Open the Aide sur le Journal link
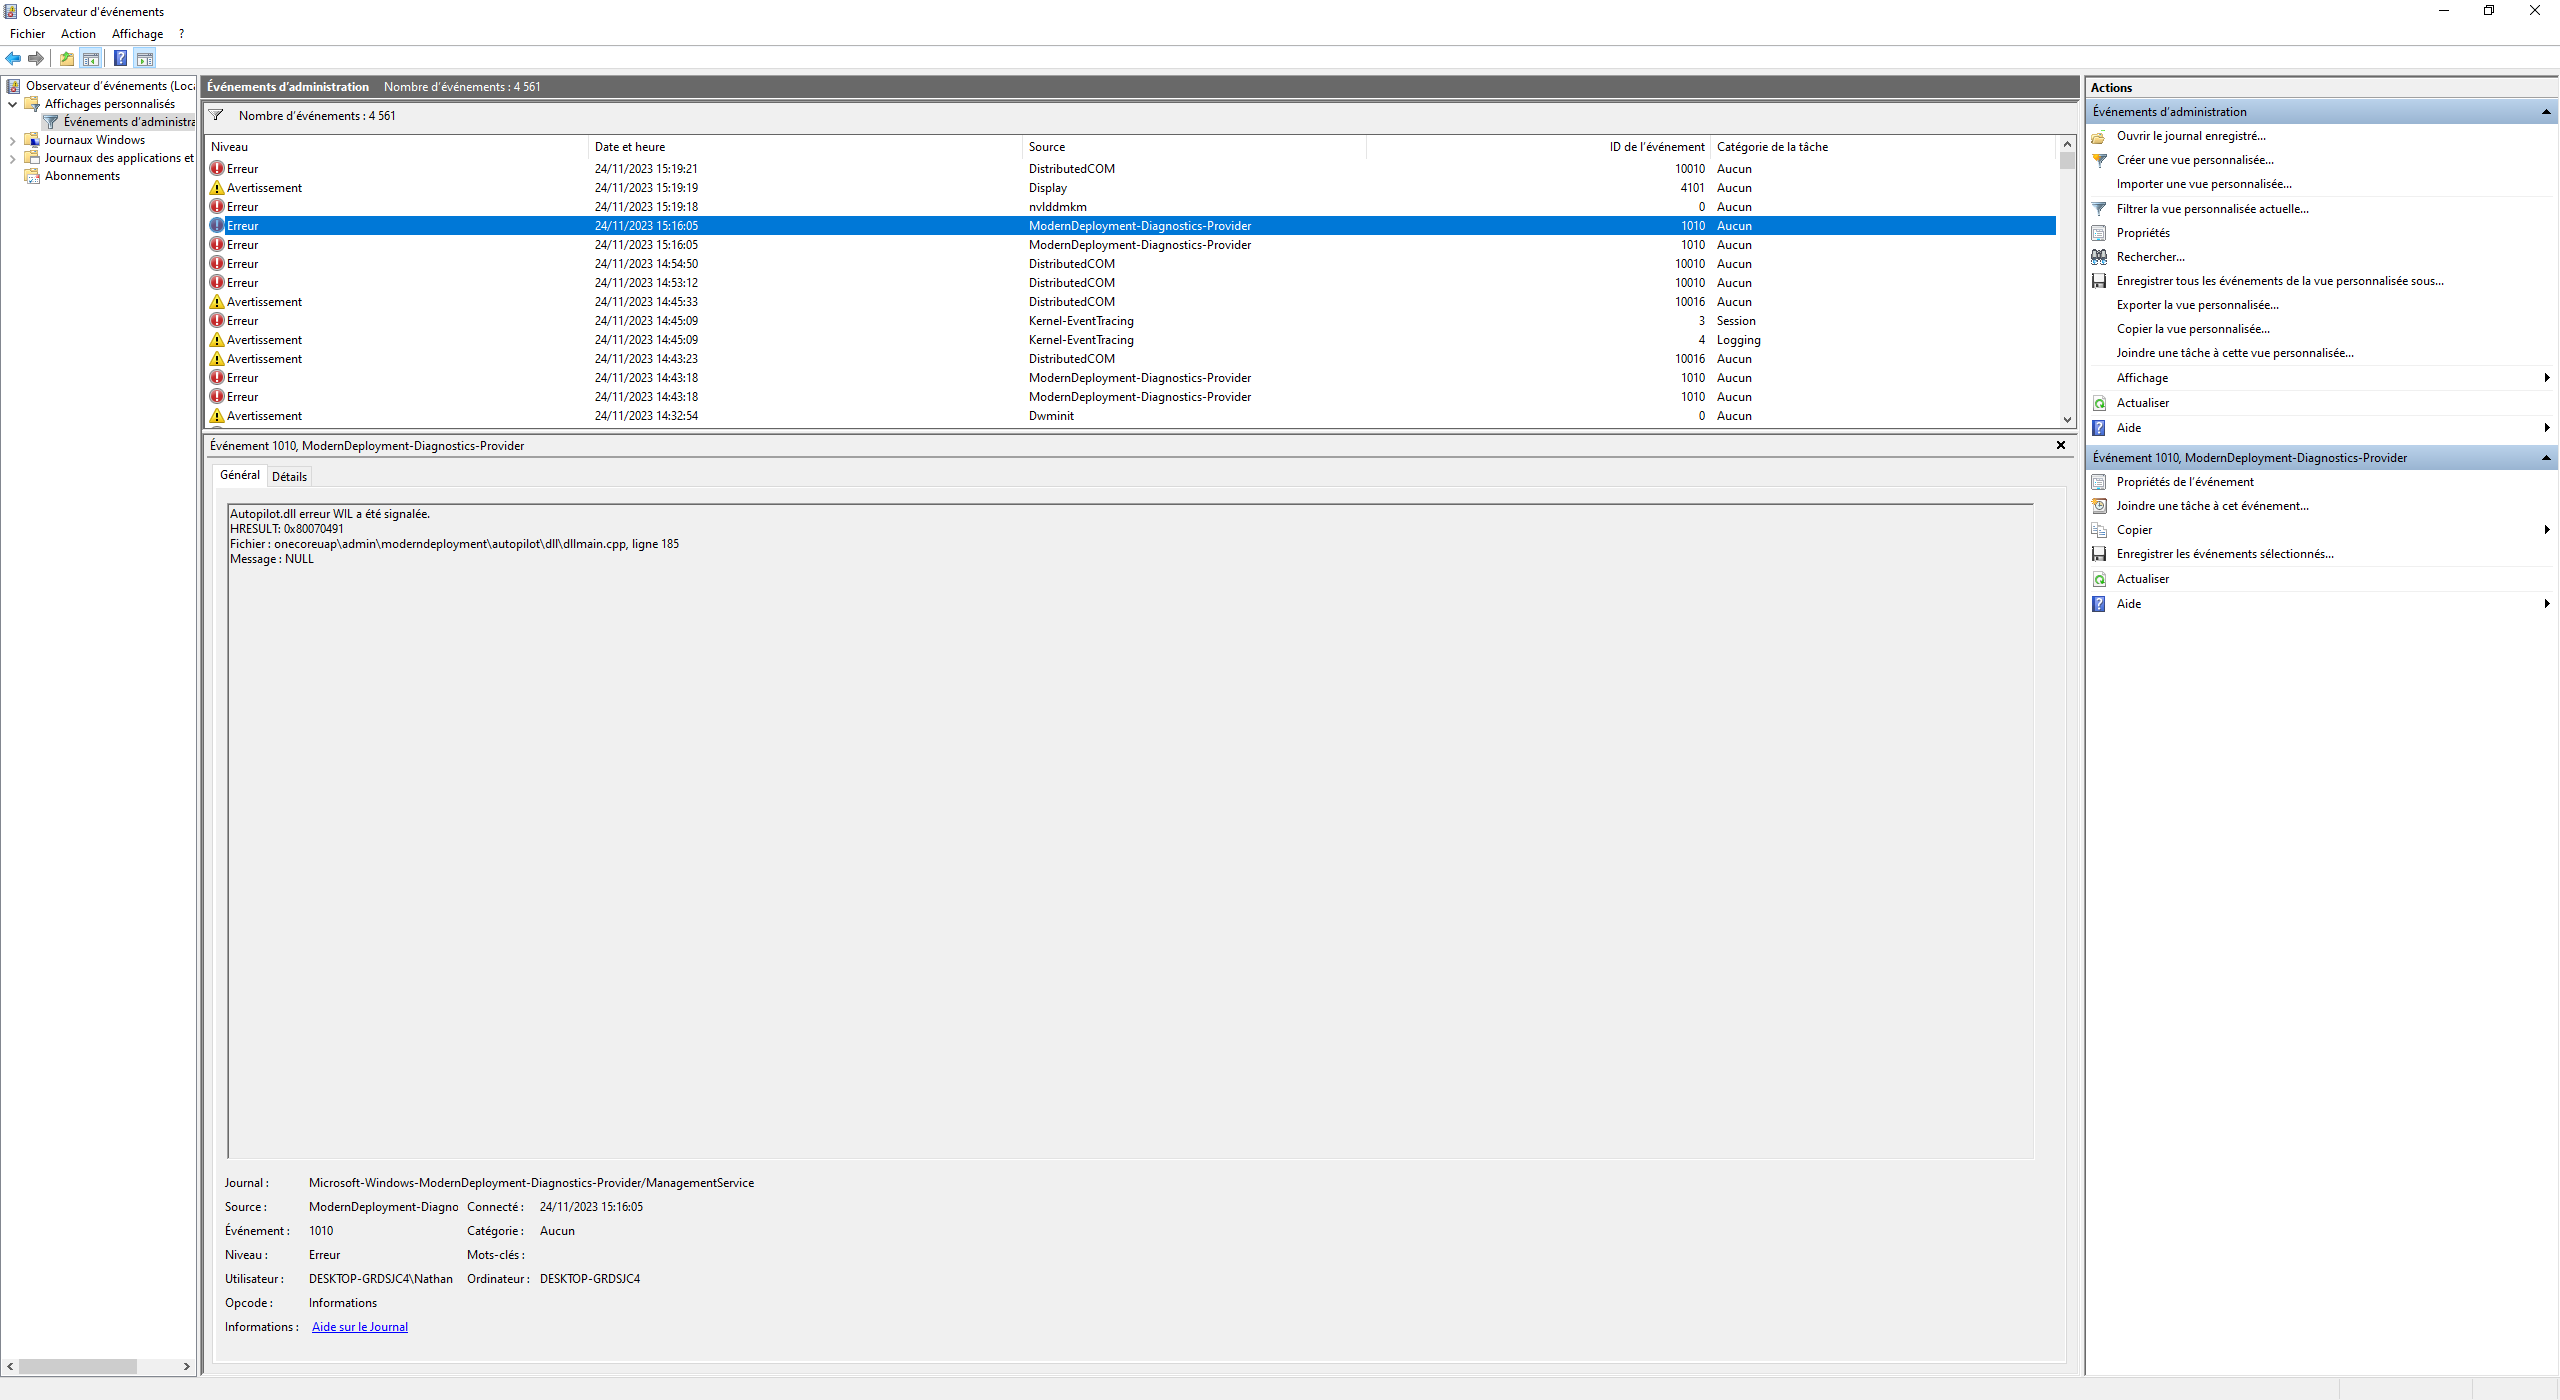2560x1400 pixels. click(359, 1327)
